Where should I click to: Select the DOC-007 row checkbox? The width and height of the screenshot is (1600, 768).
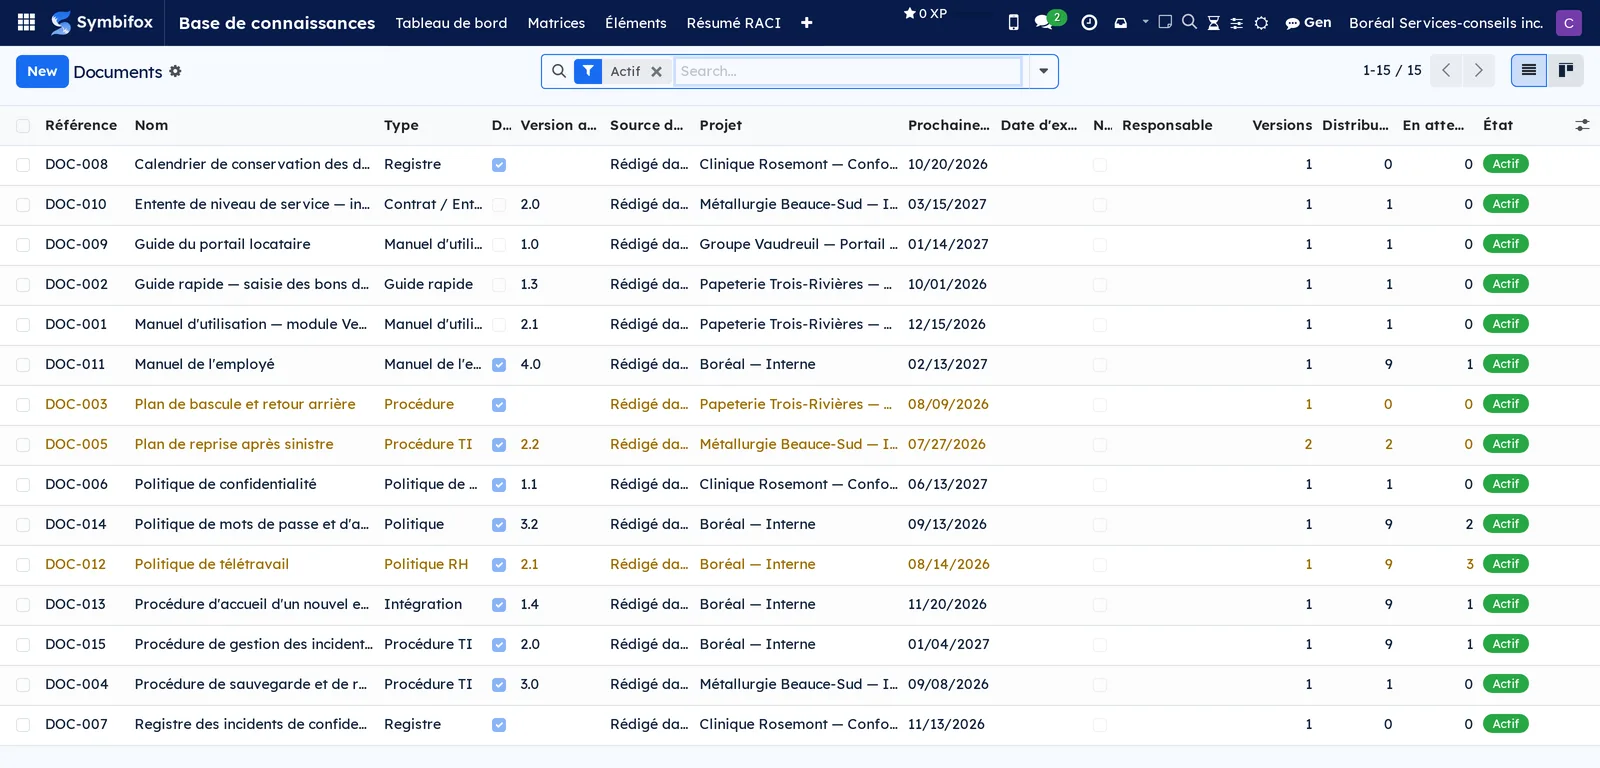[x=23, y=724]
